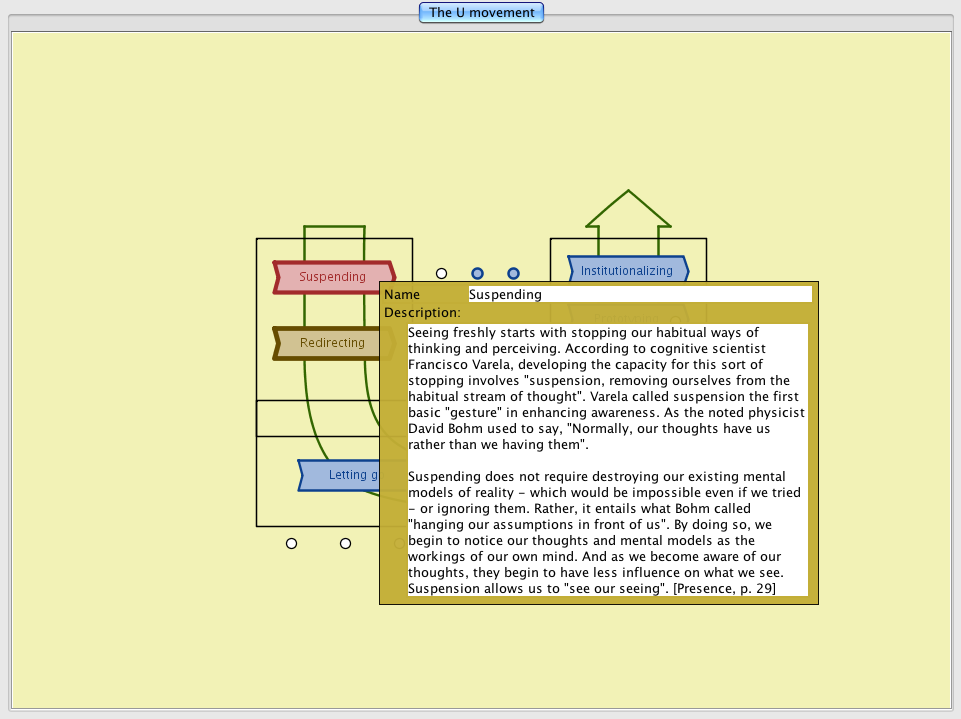
Task: Click the faded circle at popup's bottom-left edge
Action: (398, 543)
